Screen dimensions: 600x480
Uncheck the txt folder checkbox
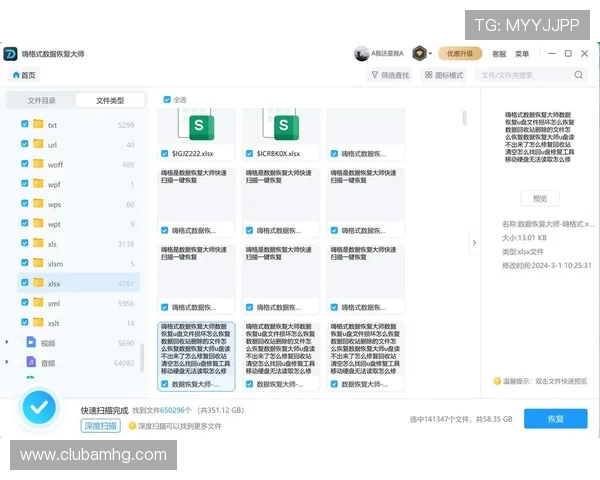tap(25, 124)
